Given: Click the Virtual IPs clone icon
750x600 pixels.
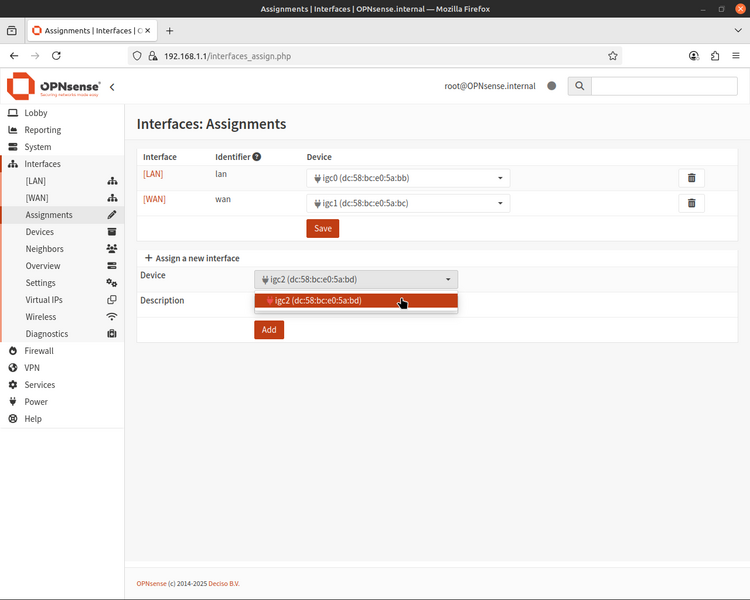Looking at the screenshot, I should (112, 300).
